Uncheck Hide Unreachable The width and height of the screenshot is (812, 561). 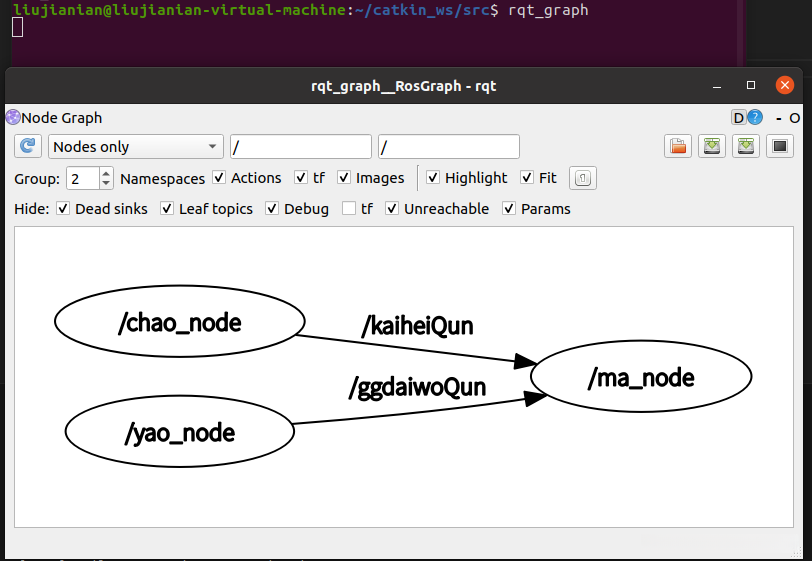(392, 209)
